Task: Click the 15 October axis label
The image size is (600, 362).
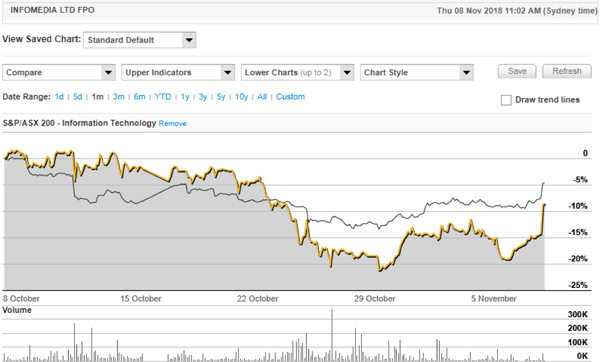Action: tap(141, 298)
